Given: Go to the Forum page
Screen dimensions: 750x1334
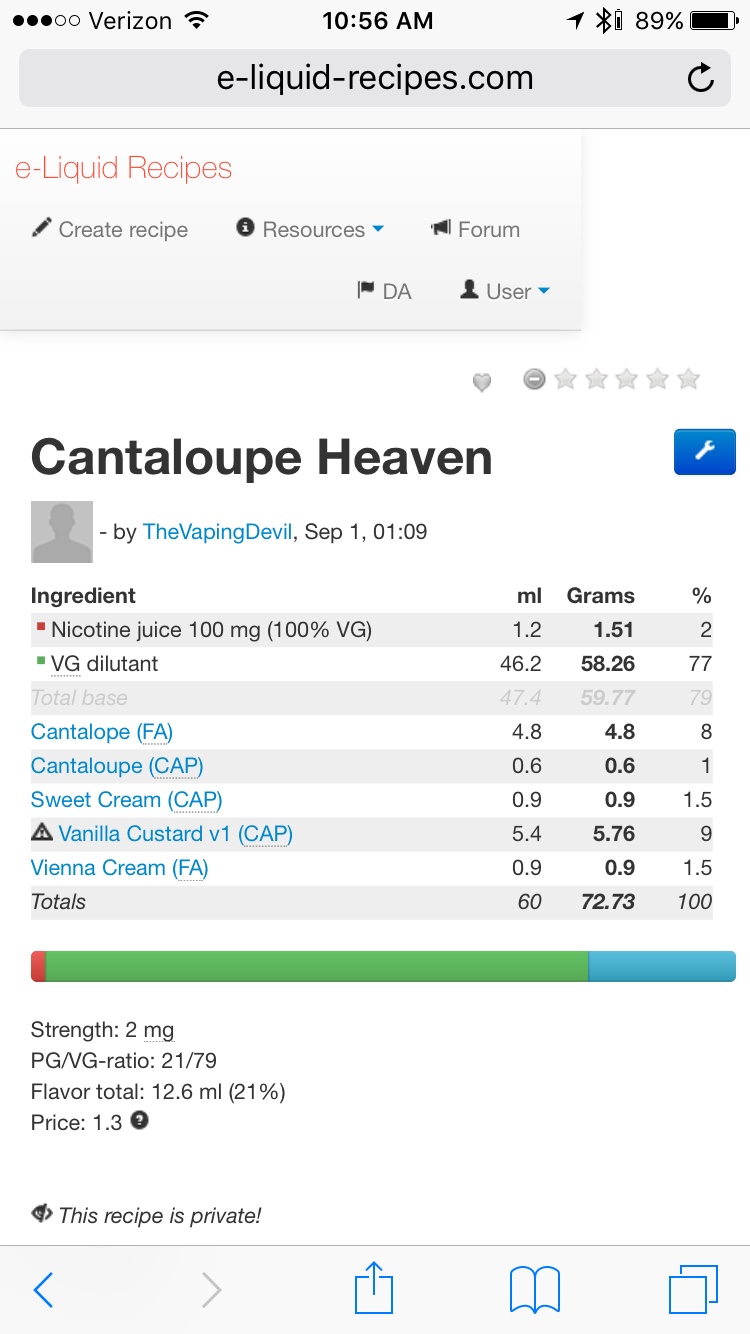Looking at the screenshot, I should coord(476,229).
